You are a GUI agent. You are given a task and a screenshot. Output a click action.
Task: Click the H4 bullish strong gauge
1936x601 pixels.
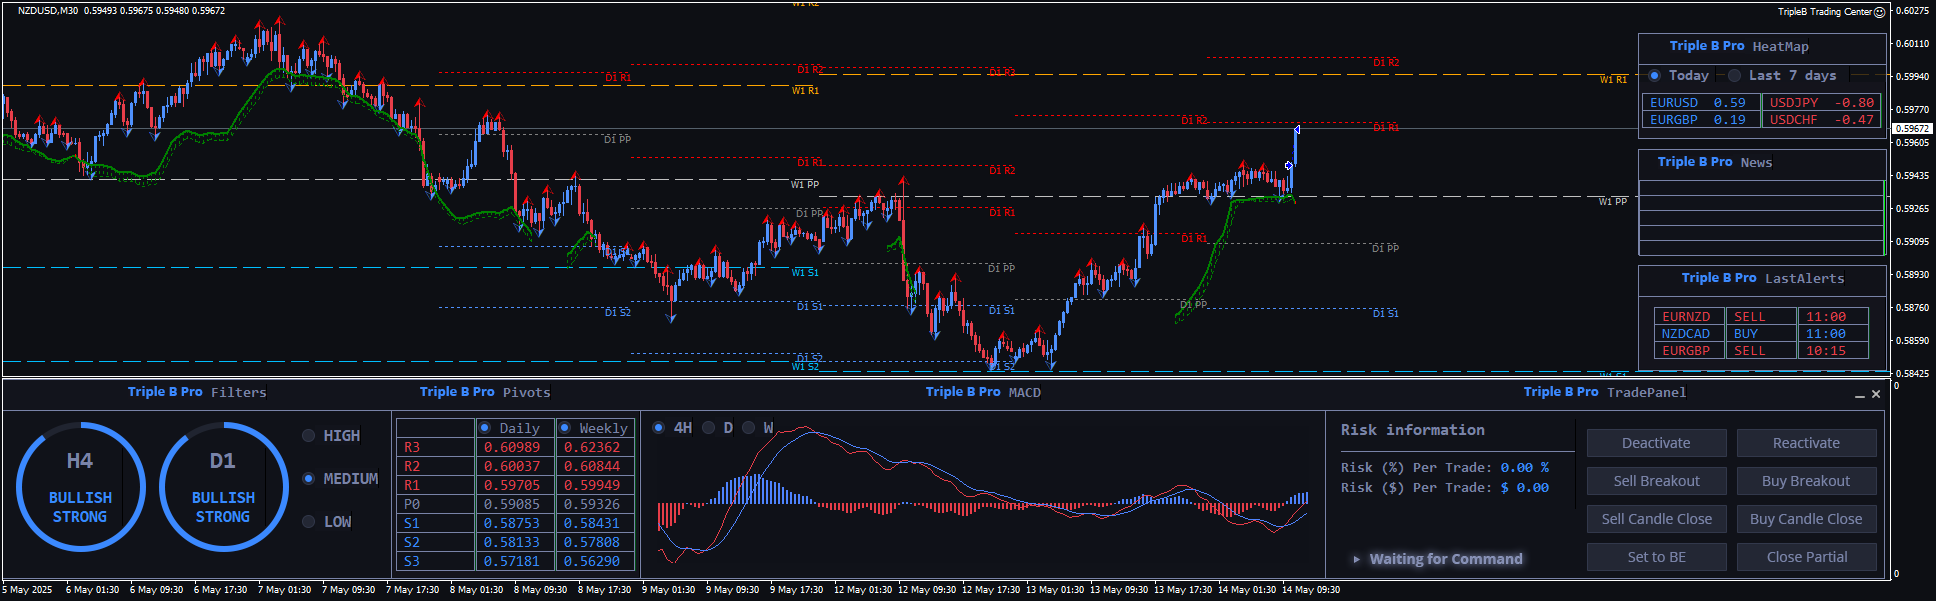coord(80,487)
